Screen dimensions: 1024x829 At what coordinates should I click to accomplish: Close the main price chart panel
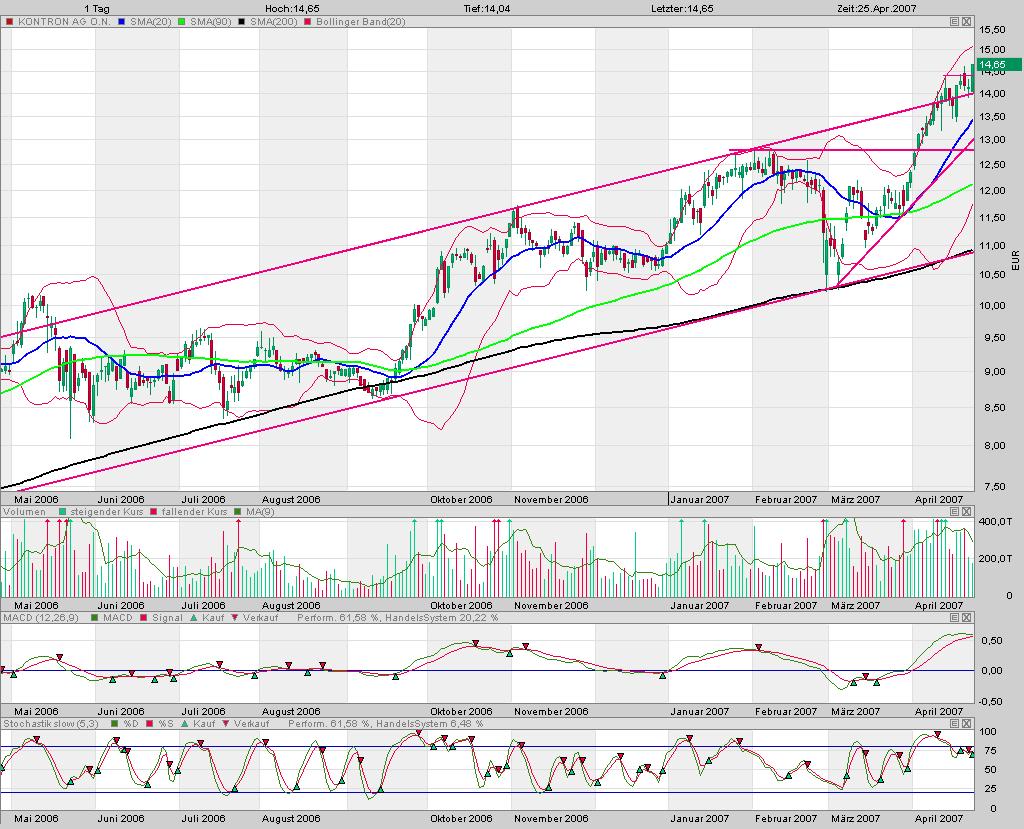coord(966,21)
